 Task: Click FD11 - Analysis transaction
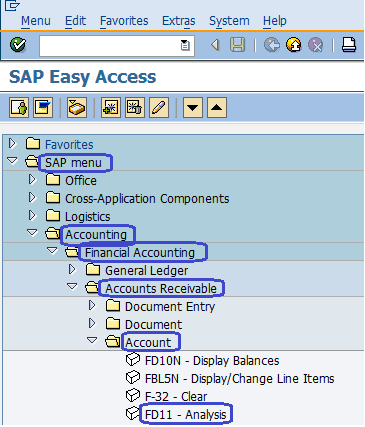(x=186, y=415)
